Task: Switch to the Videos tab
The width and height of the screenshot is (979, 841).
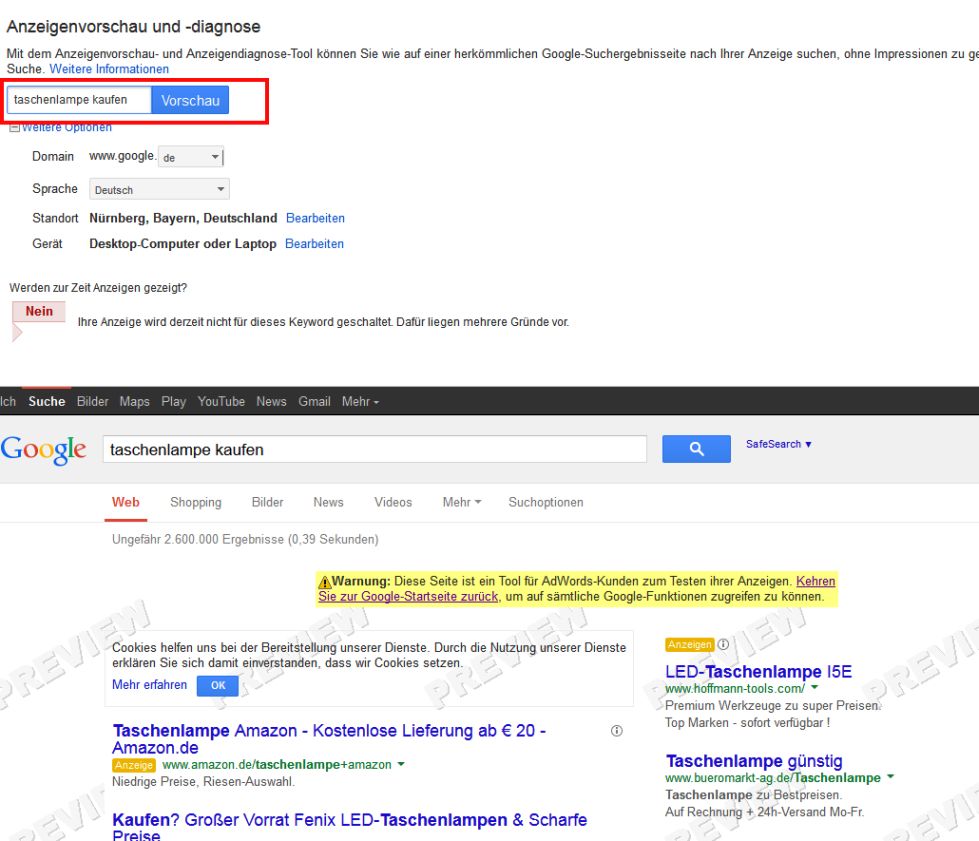Action: tap(393, 502)
